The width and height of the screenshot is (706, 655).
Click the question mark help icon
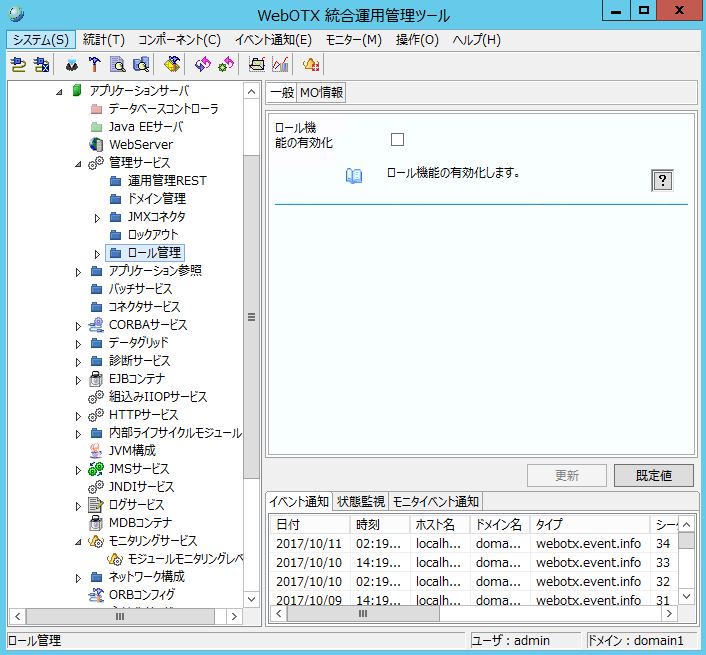[661, 180]
